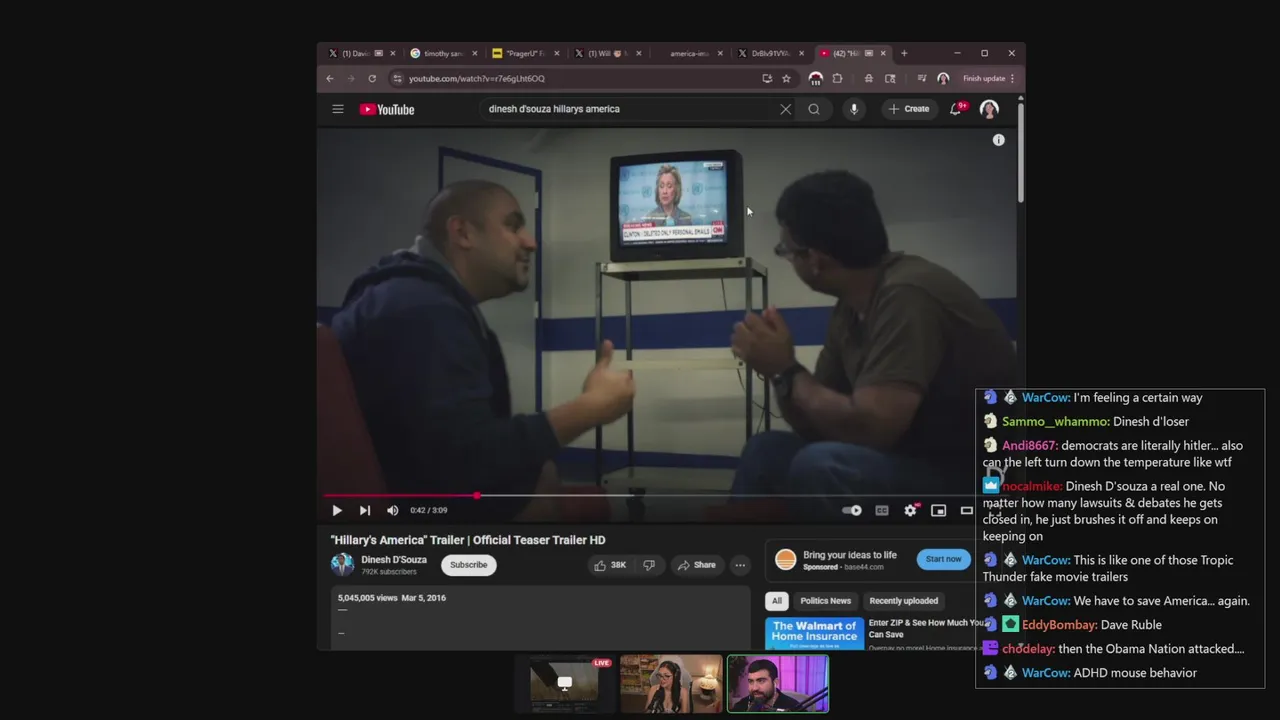Screen dimensions: 1280x720
Task: Go to YouTube home via logo
Action: [x=387, y=109]
